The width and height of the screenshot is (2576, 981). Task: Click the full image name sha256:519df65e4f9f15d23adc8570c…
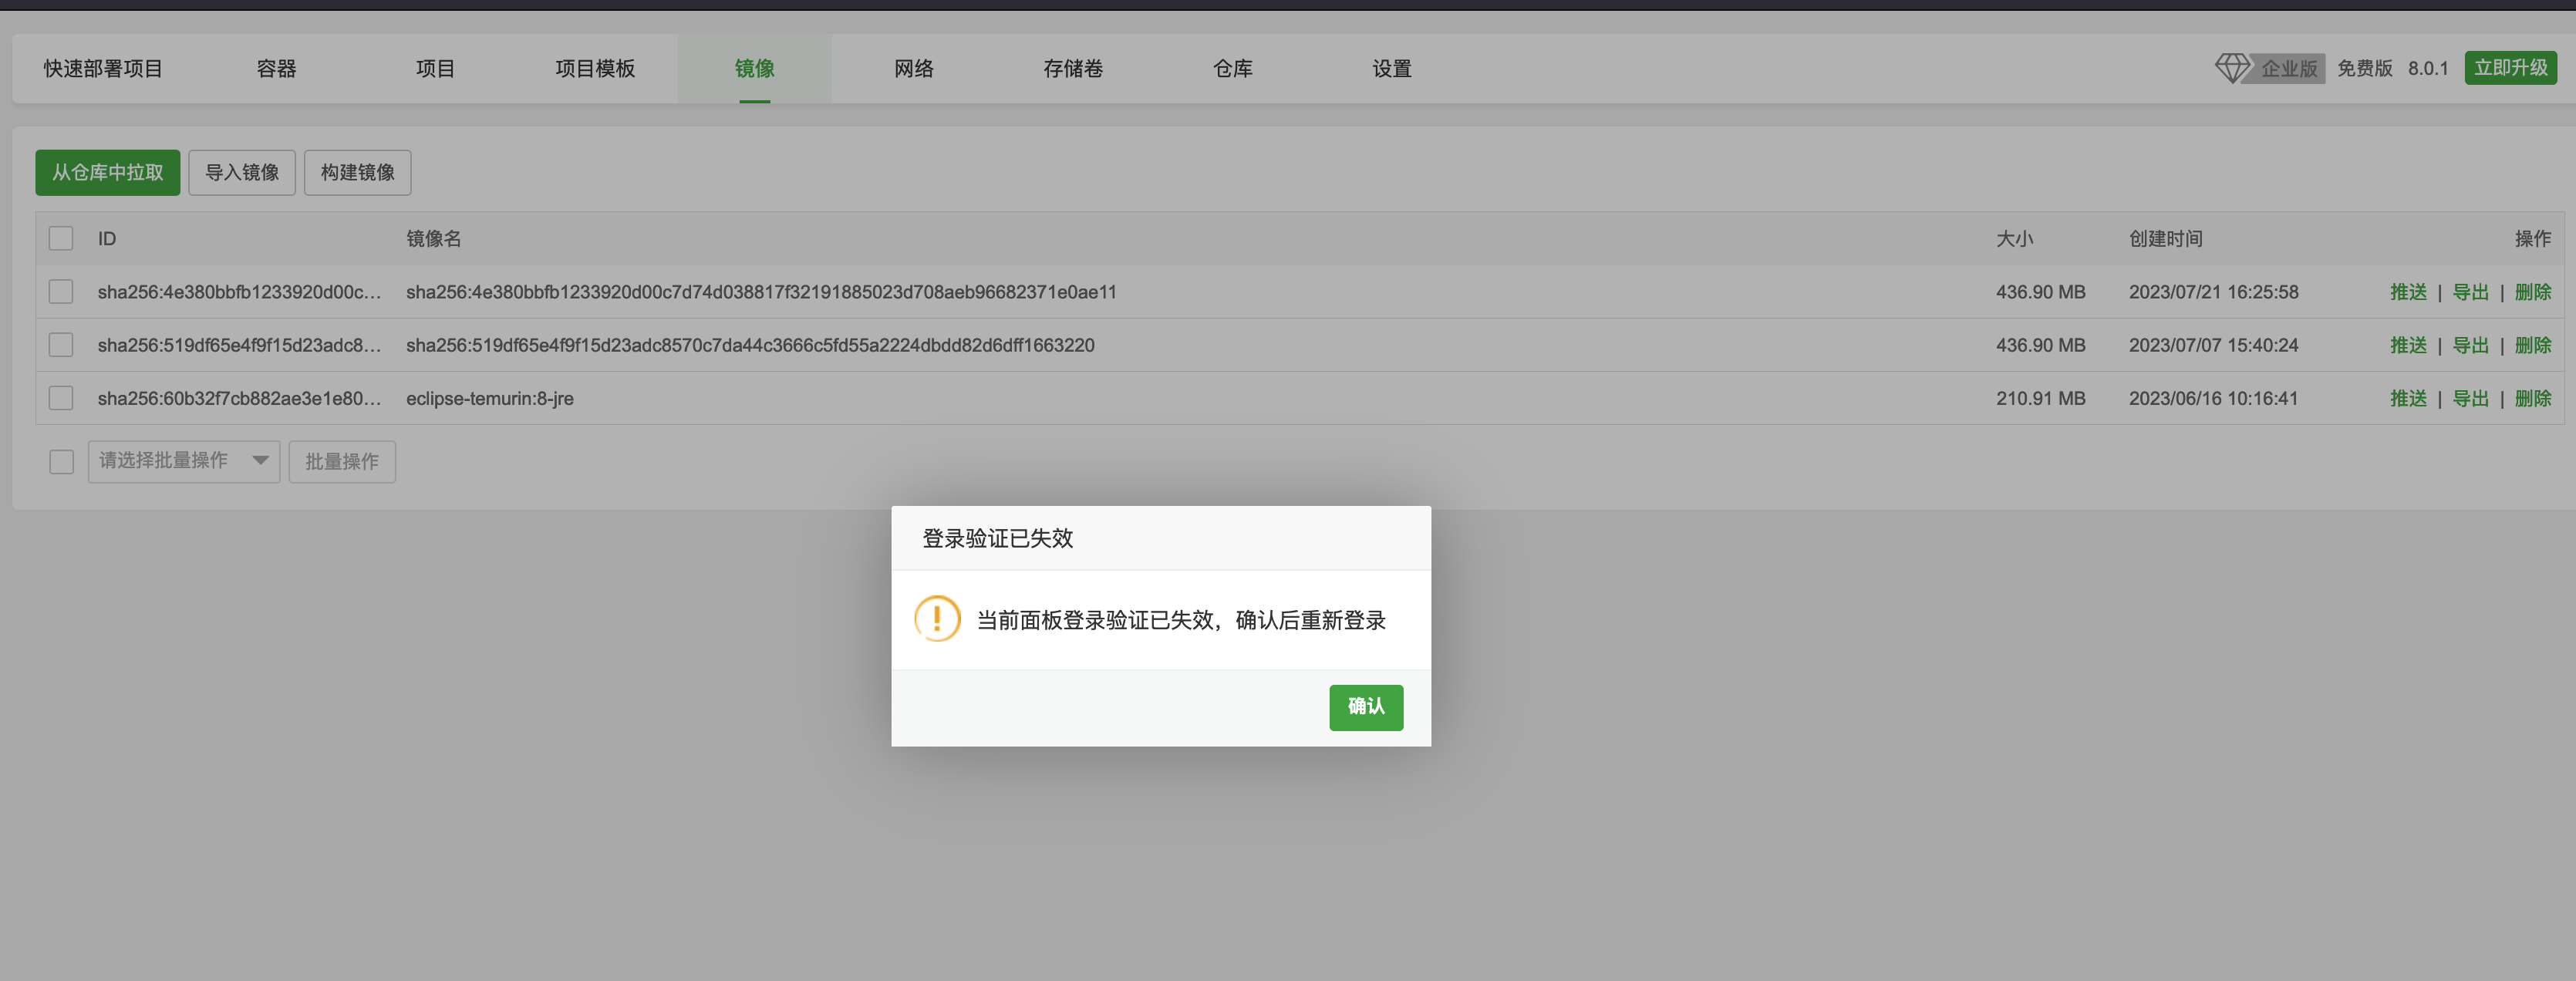pos(750,345)
